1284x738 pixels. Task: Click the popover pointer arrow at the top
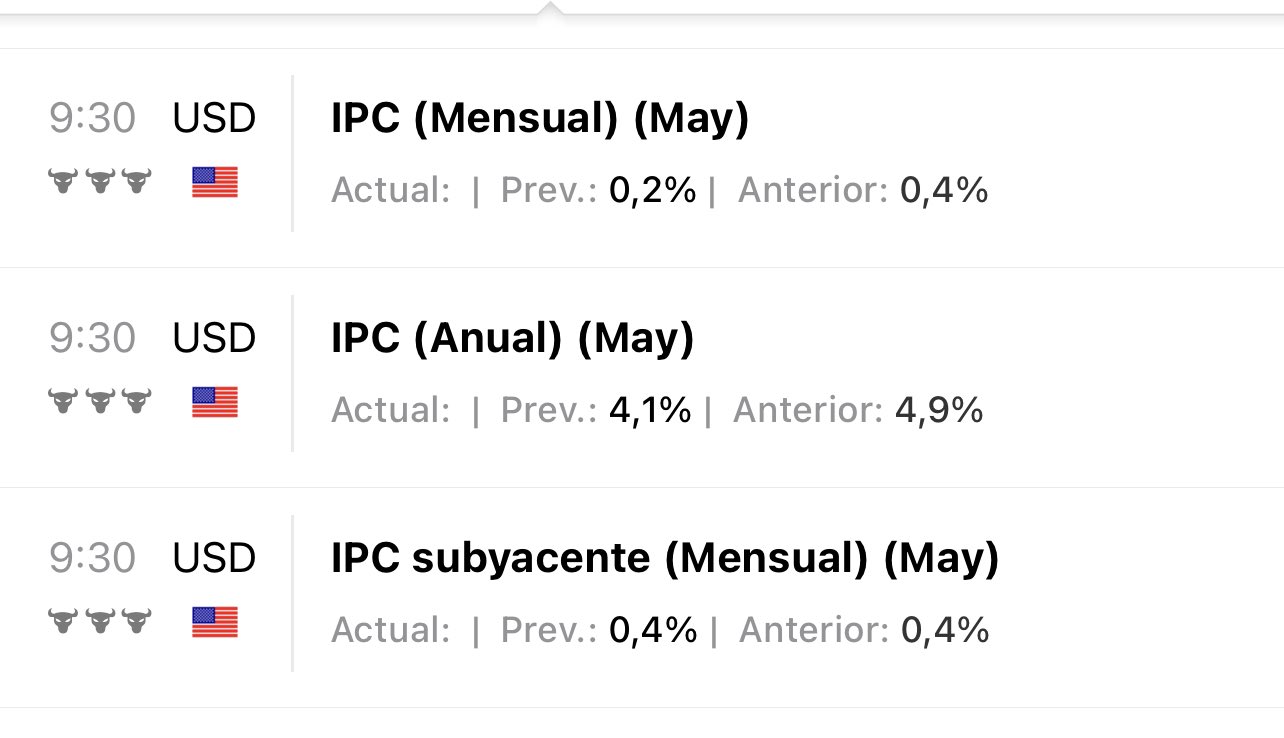coord(549,8)
